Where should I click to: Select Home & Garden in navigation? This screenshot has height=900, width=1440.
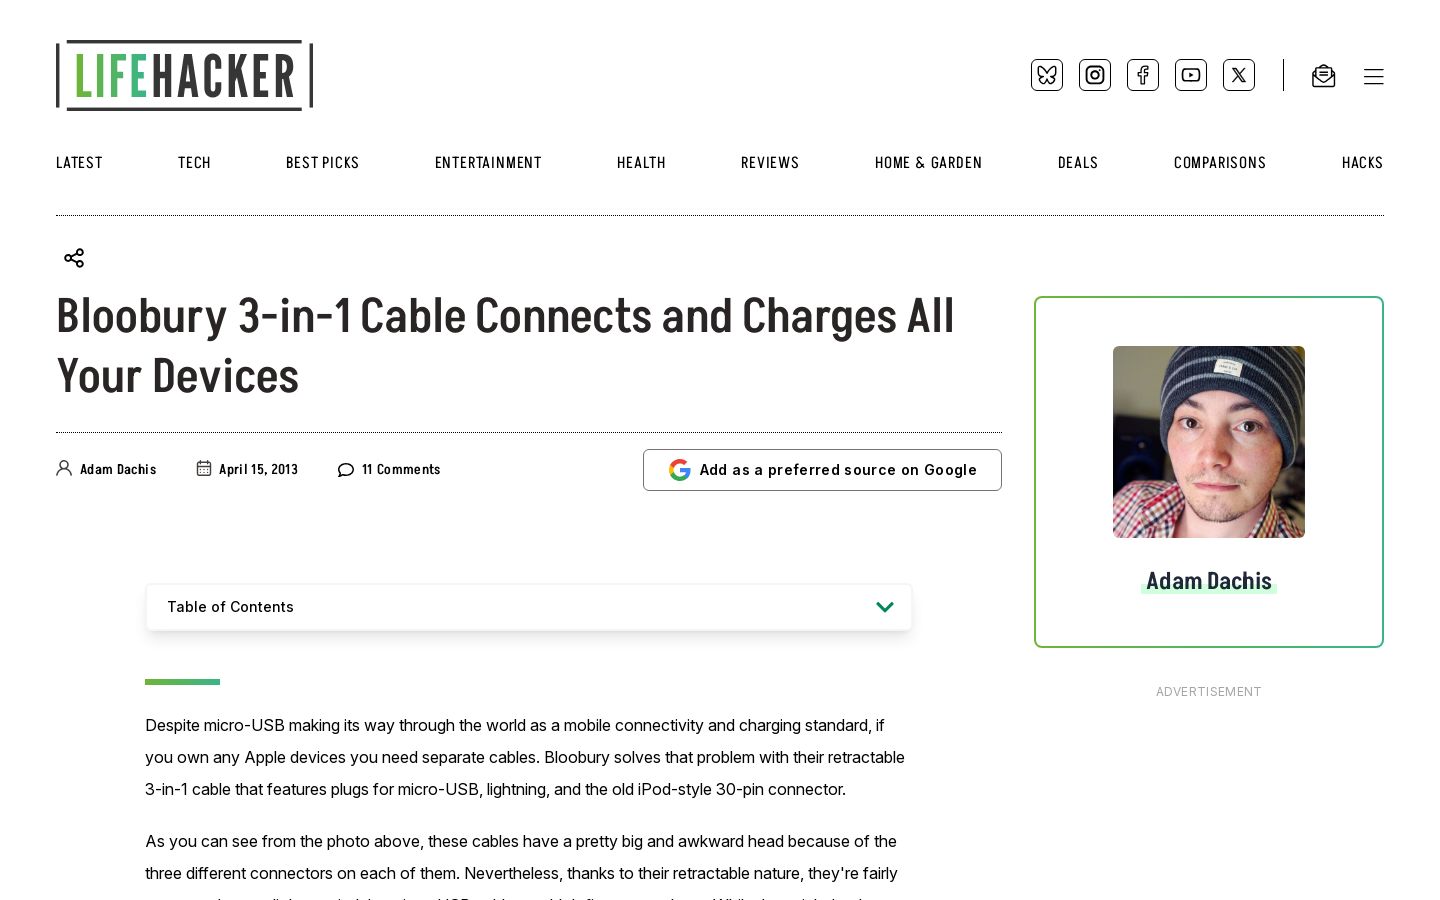(928, 163)
